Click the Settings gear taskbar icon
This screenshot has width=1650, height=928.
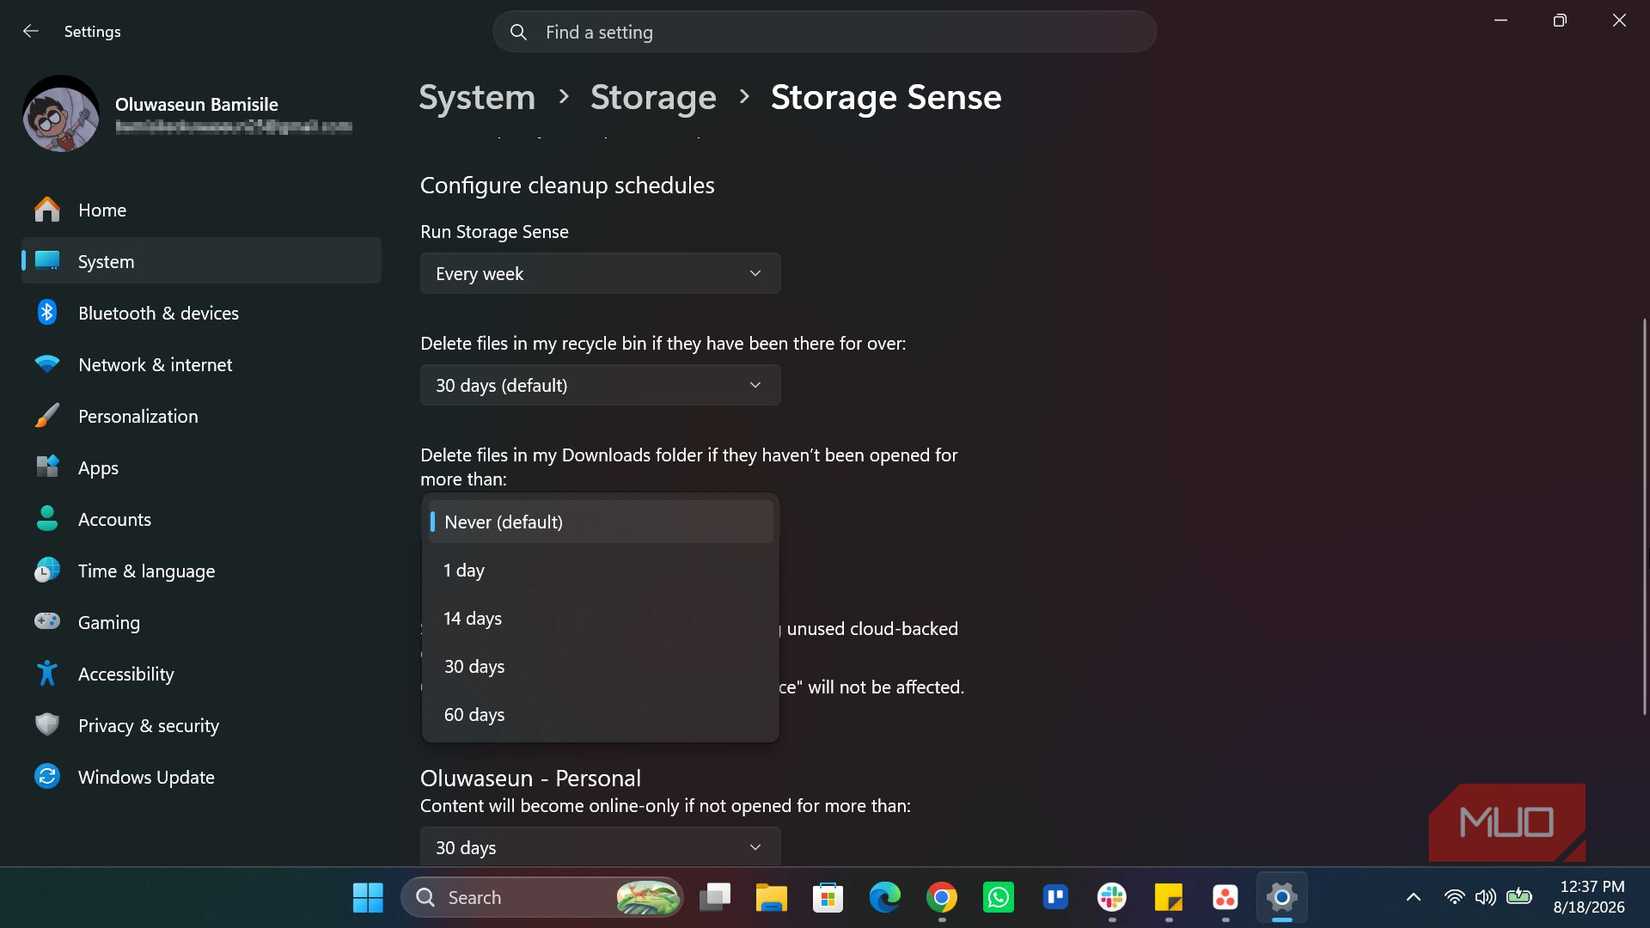(1282, 898)
